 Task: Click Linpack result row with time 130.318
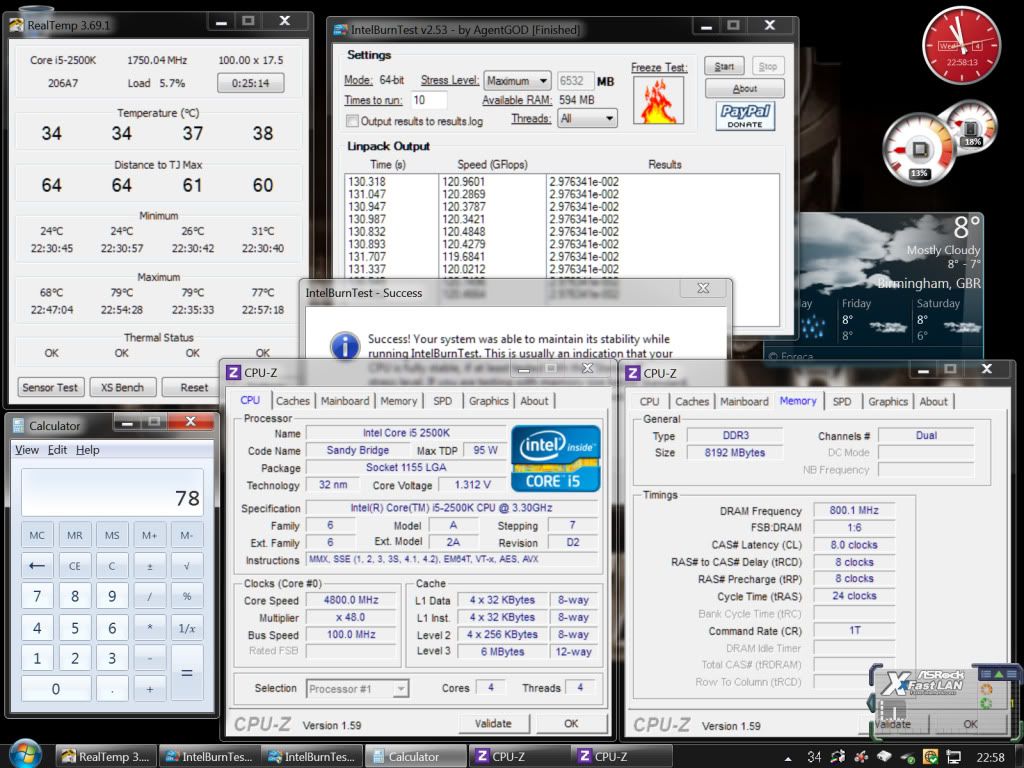(562, 182)
